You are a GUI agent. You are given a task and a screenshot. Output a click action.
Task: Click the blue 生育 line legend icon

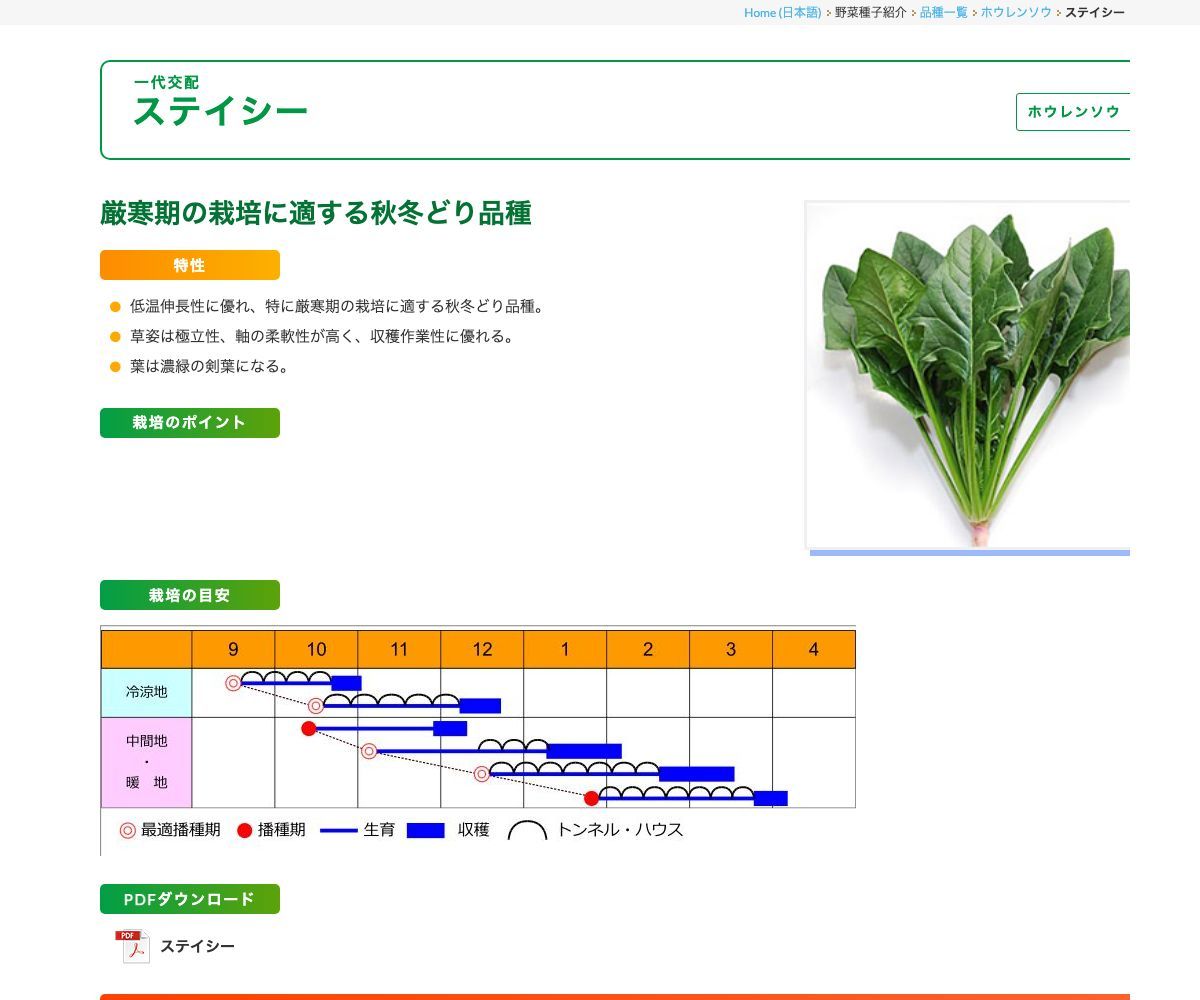pos(338,830)
